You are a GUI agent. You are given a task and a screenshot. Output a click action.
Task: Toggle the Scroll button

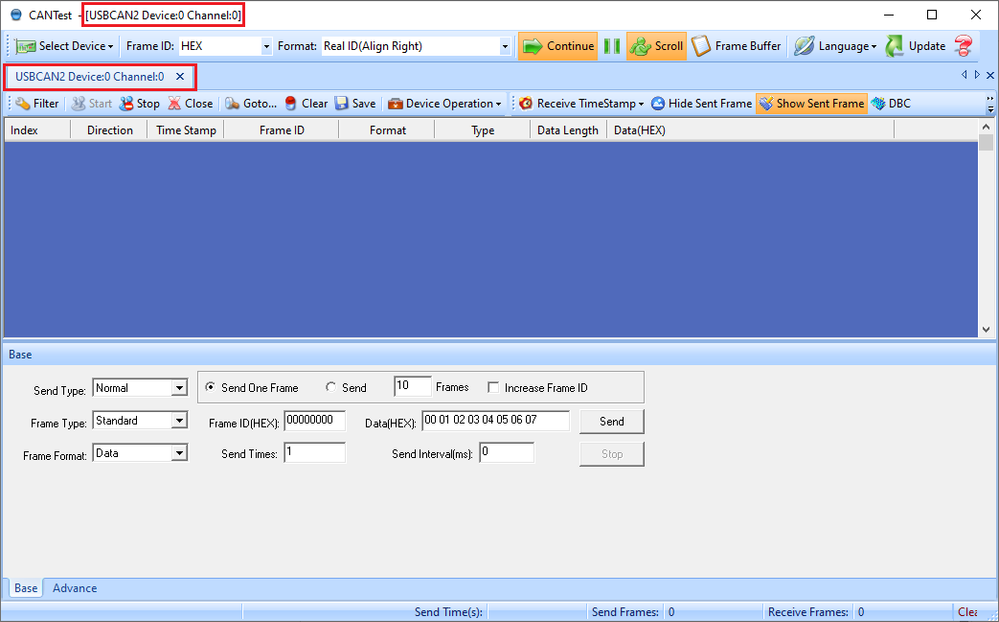coord(656,47)
